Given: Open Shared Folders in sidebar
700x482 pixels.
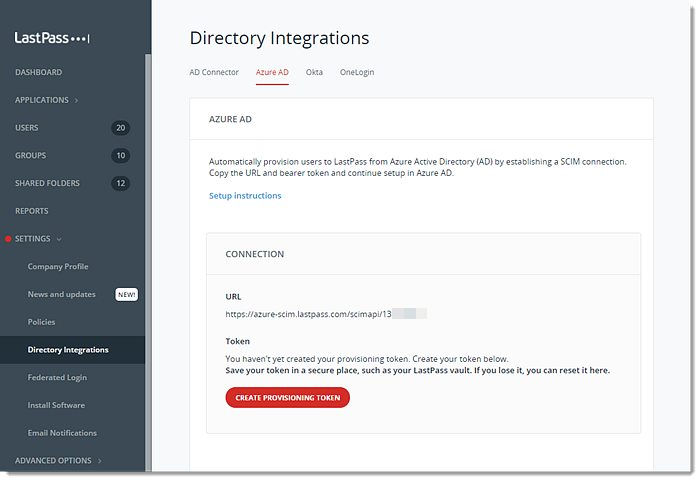Looking at the screenshot, I should click(47, 183).
